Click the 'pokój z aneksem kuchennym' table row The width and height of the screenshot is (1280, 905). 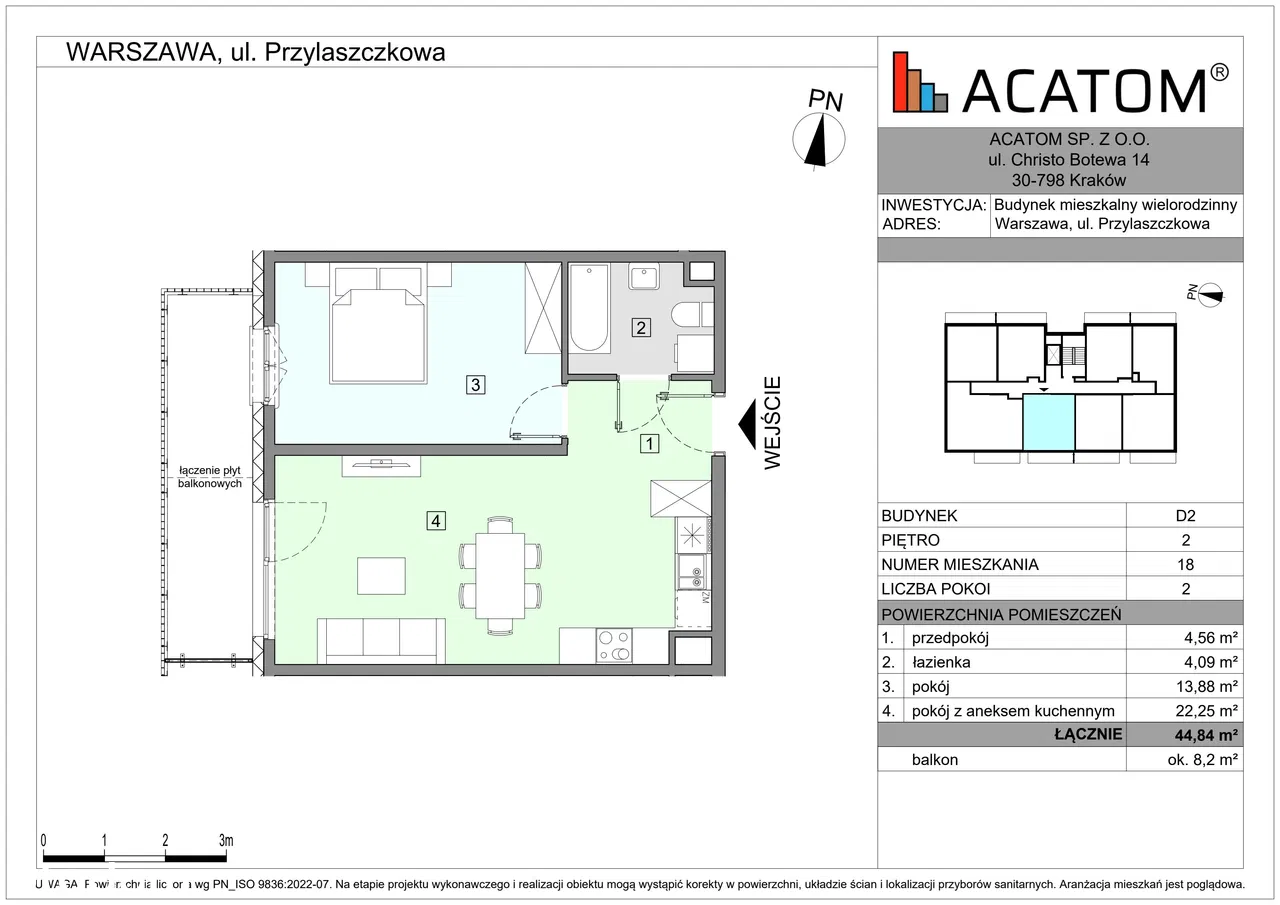(x=1059, y=711)
